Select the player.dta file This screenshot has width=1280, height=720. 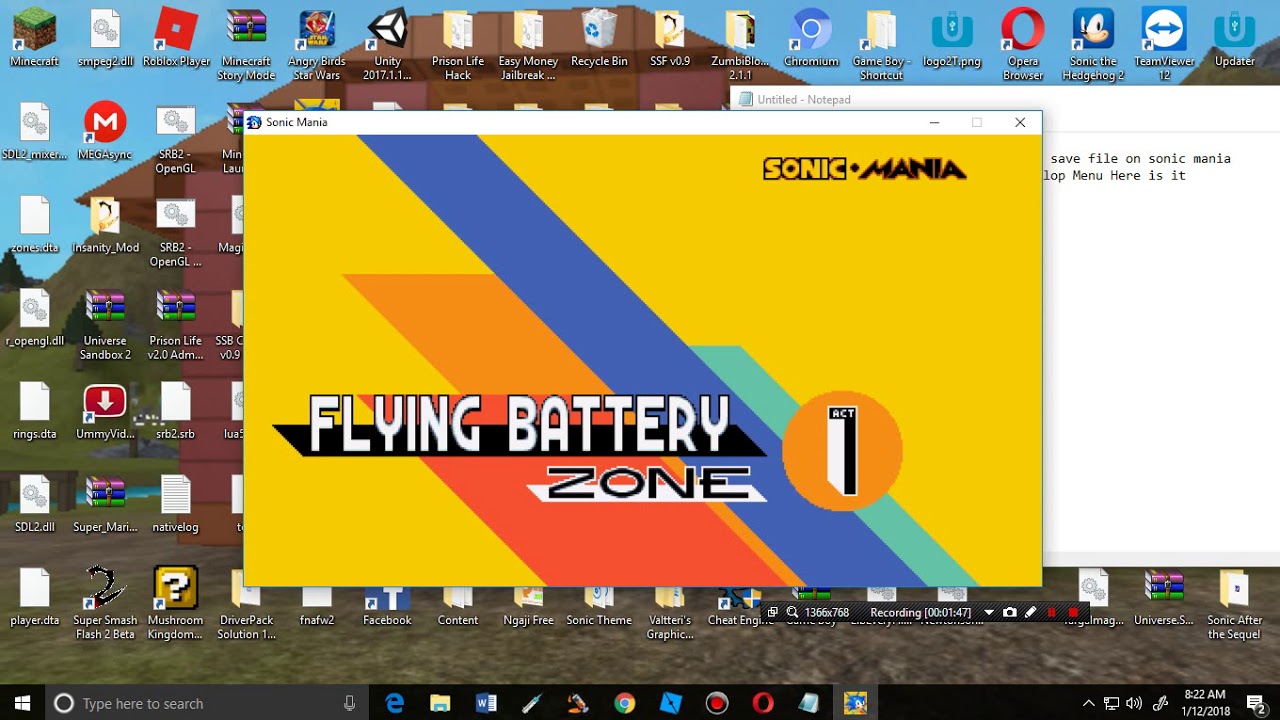pos(35,596)
